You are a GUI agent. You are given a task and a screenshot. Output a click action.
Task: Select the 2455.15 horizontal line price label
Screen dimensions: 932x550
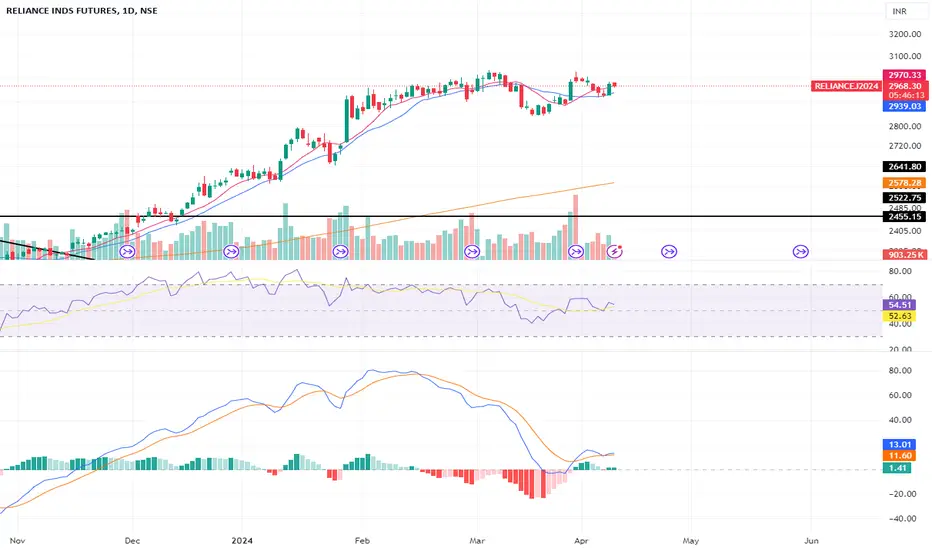[905, 217]
